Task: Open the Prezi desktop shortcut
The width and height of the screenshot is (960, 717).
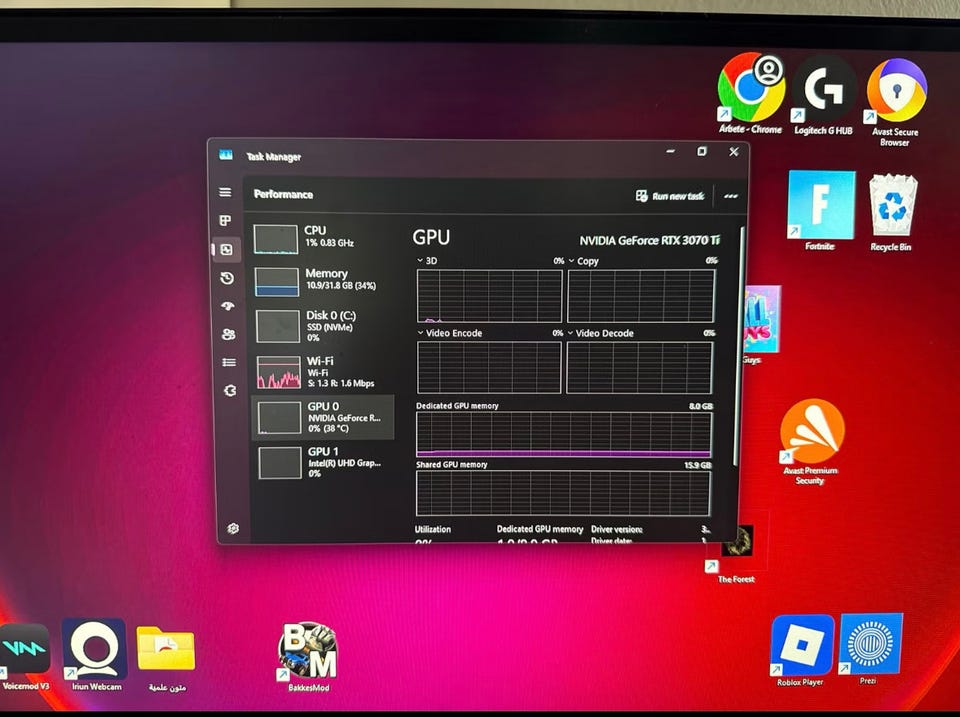Action: tap(870, 649)
